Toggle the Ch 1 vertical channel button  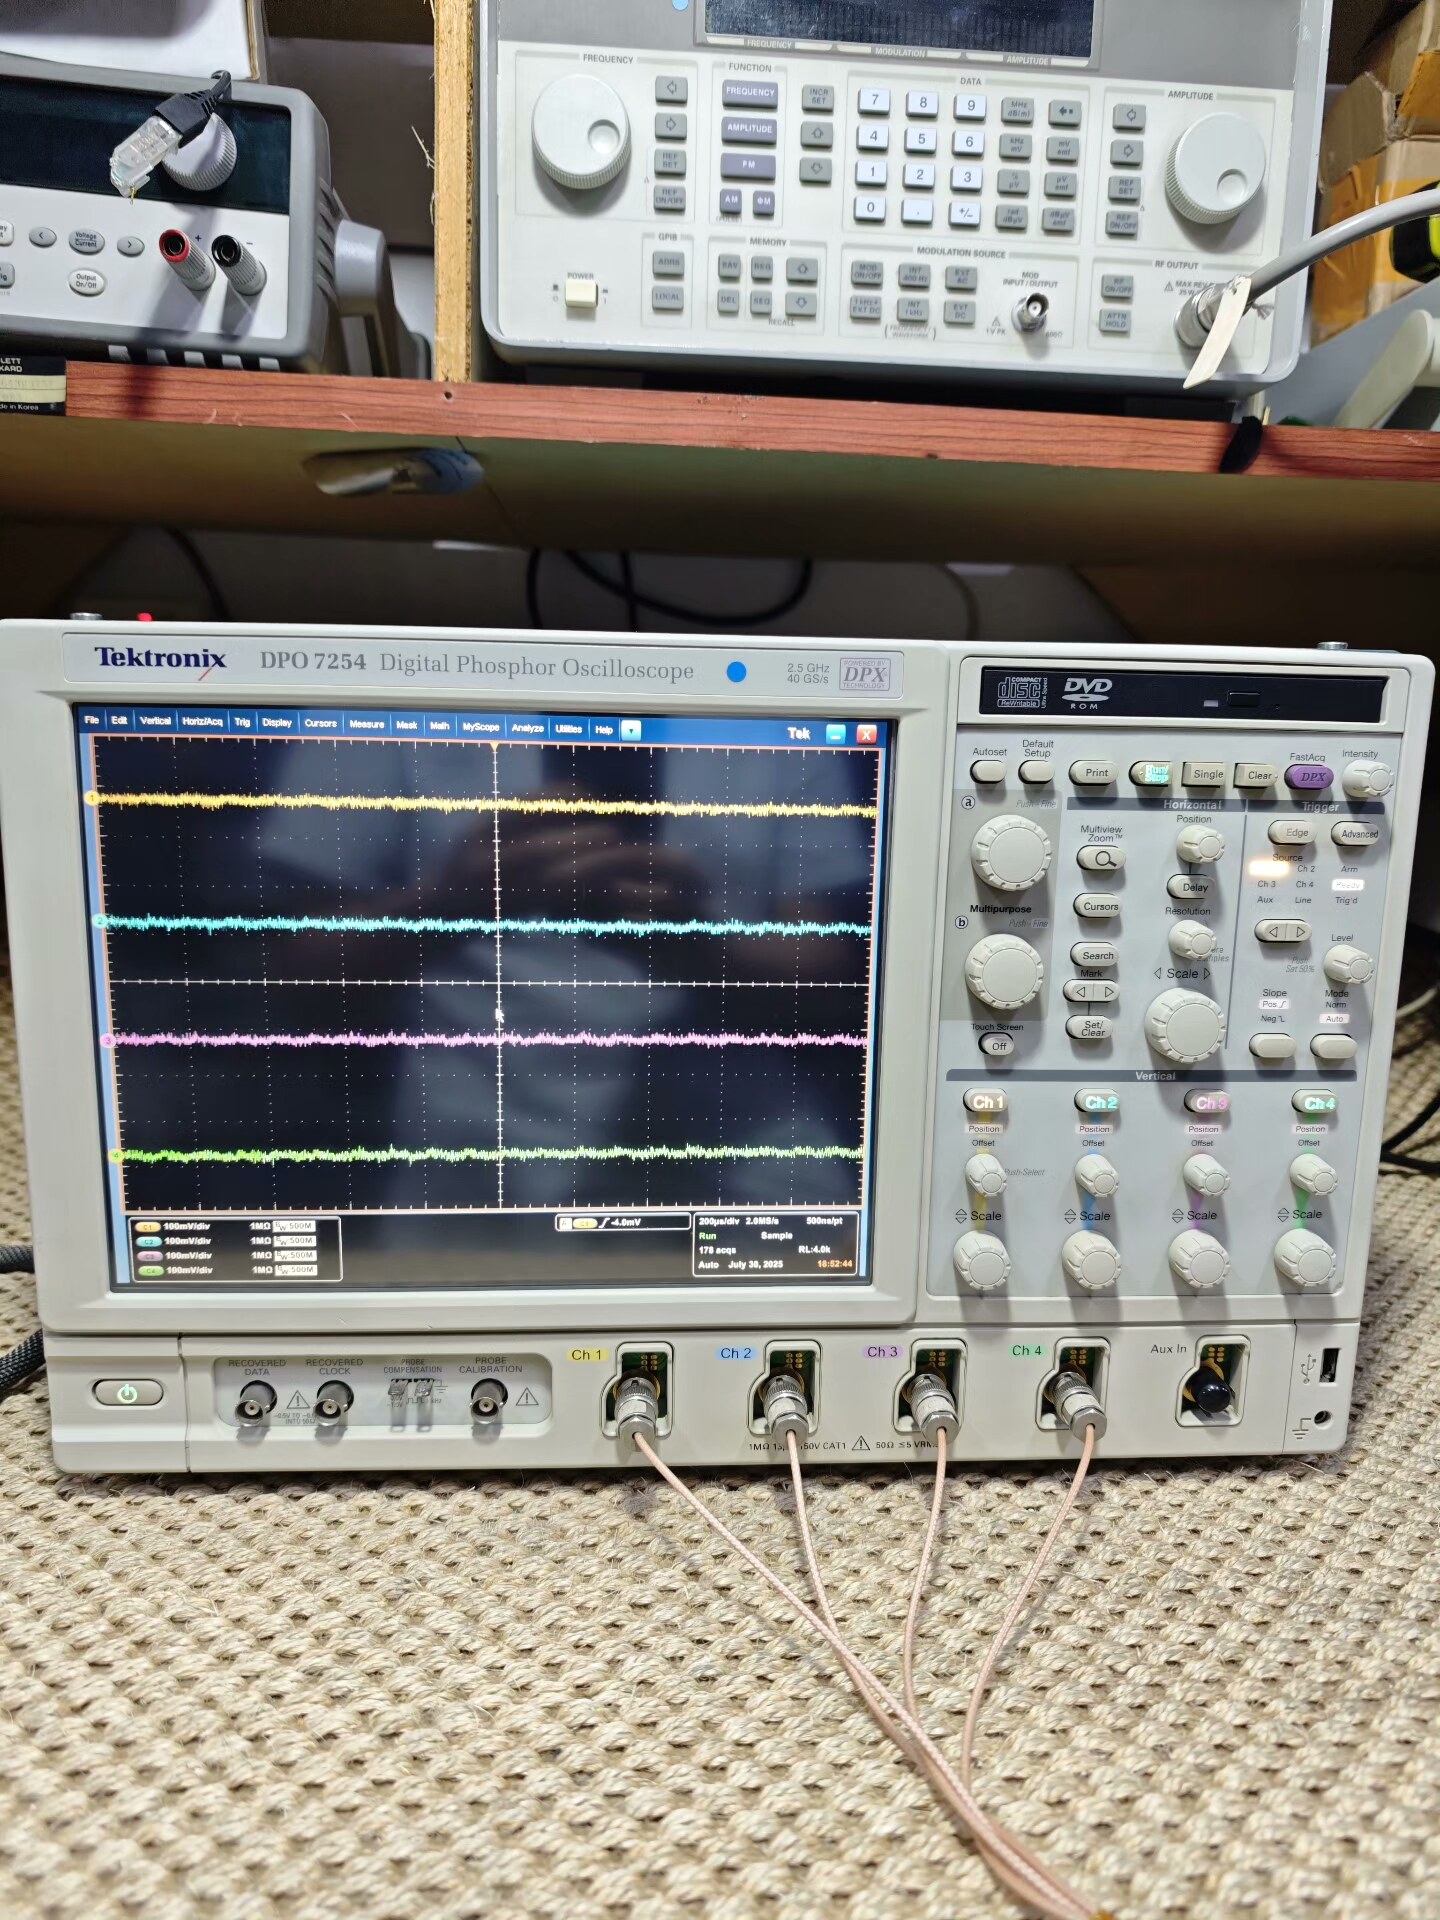(986, 1102)
